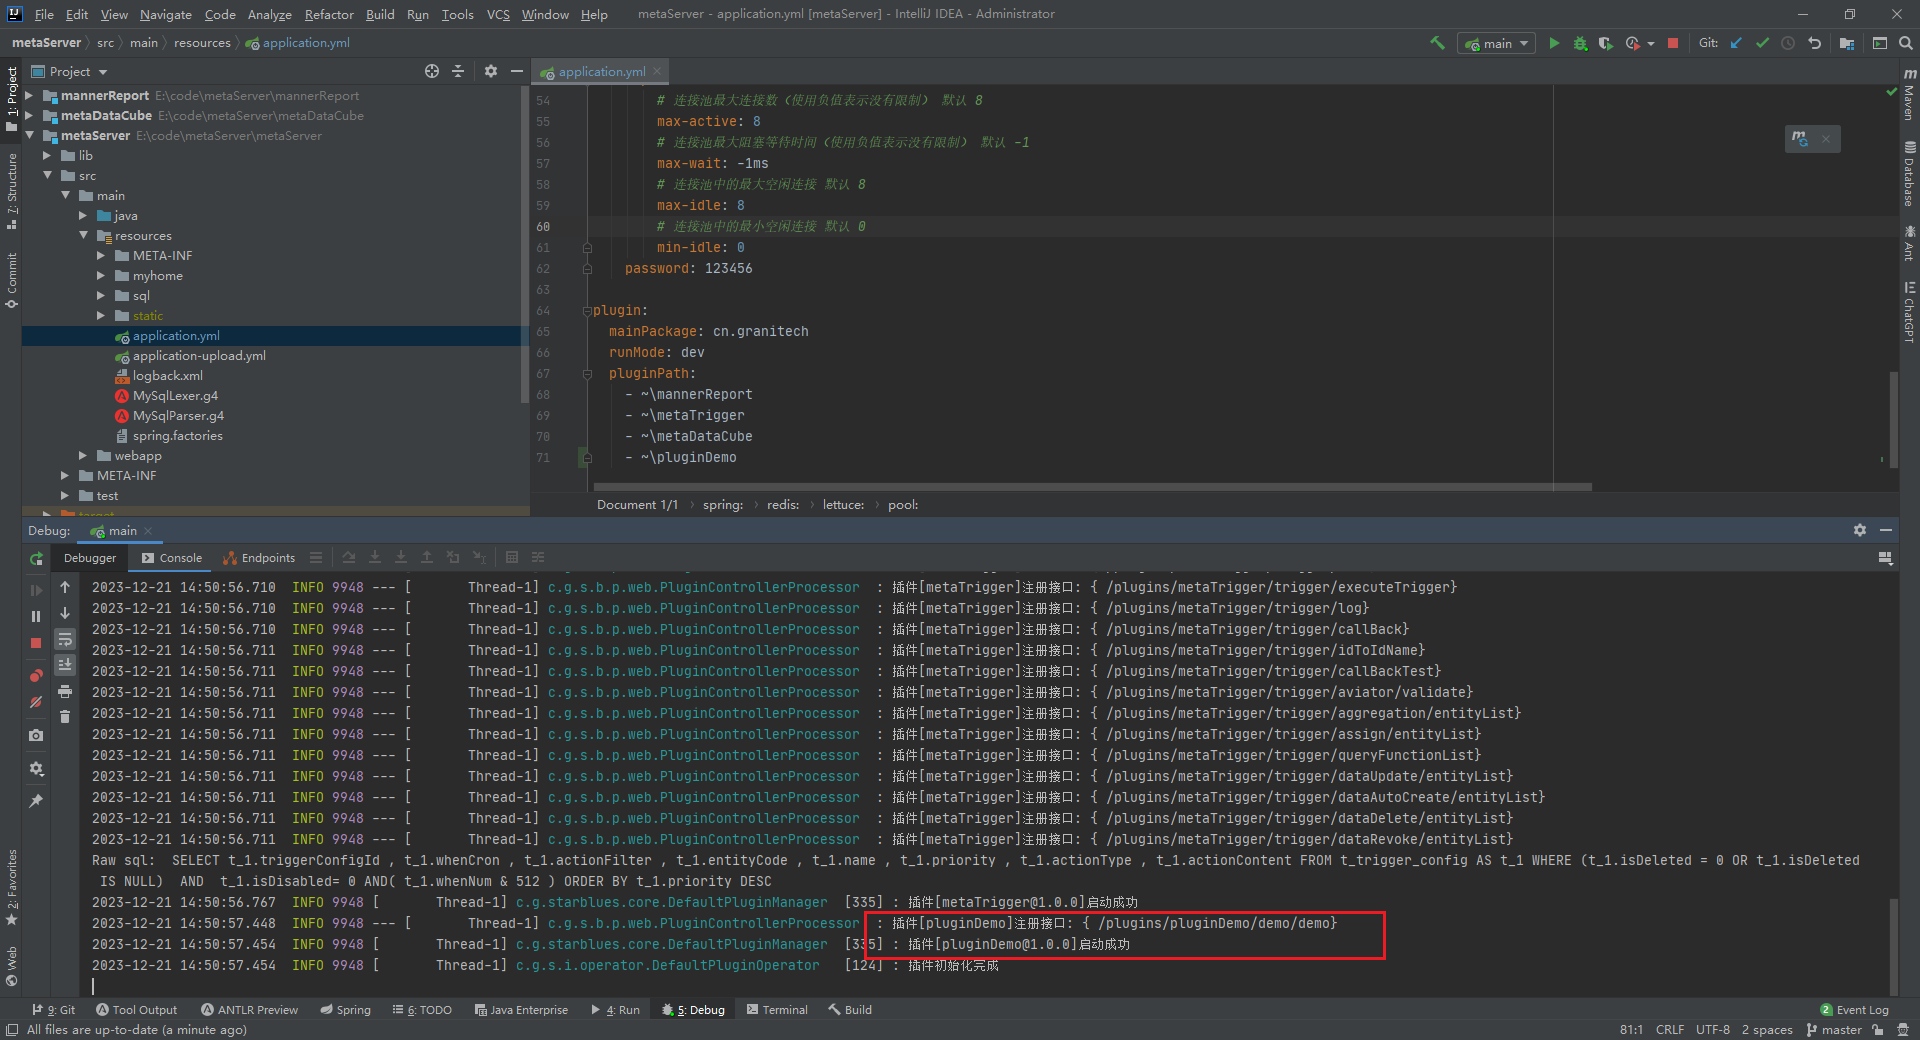The image size is (1920, 1040).
Task: Run the main configuration with the green play icon
Action: coord(1554,43)
